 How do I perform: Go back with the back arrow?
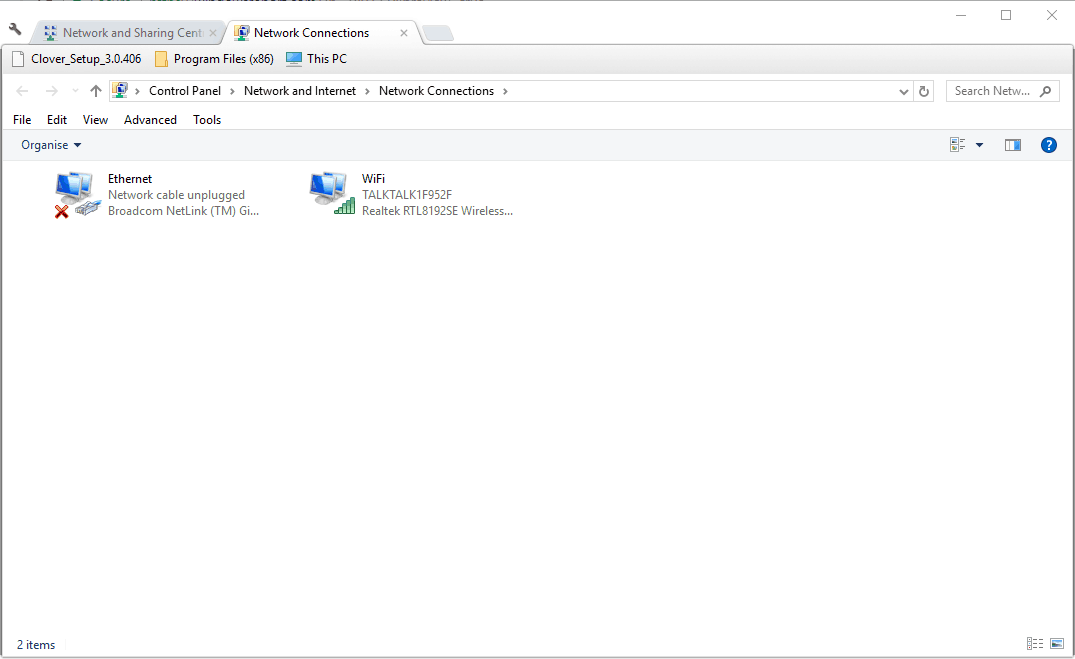point(22,91)
